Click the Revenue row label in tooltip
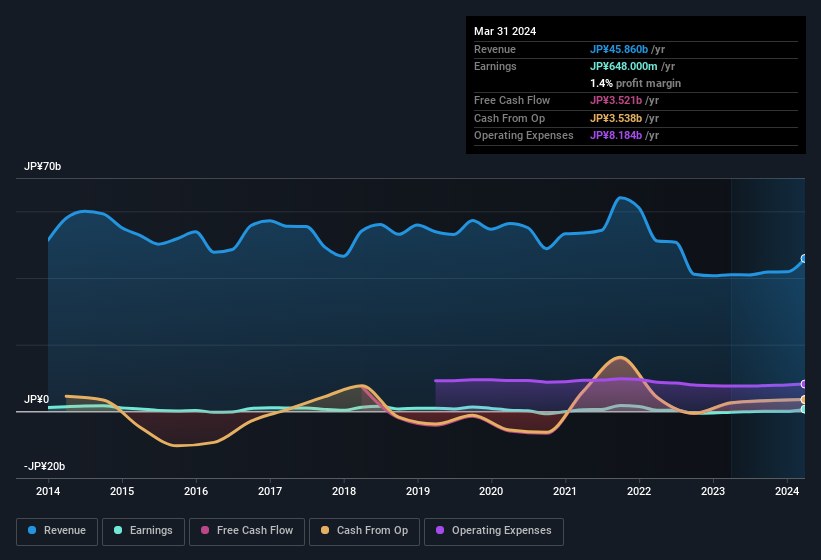This screenshot has width=821, height=560. (x=495, y=49)
